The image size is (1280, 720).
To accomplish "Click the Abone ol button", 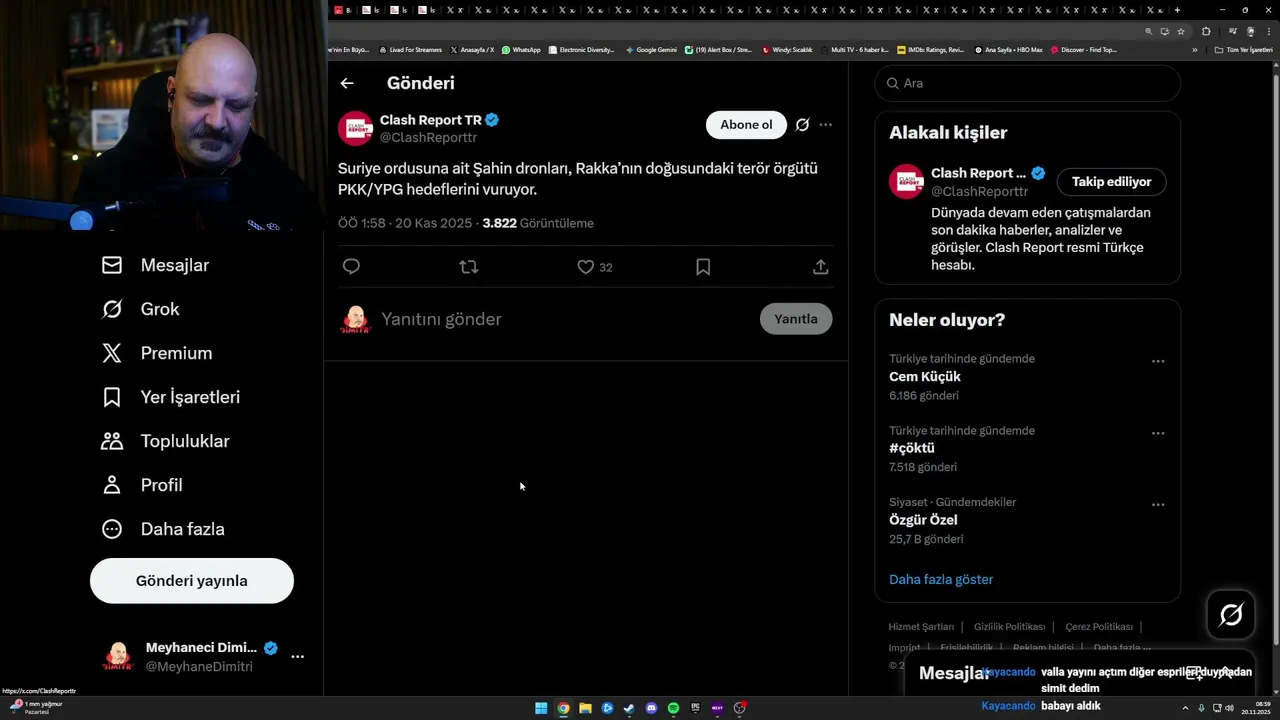I will click(x=746, y=125).
